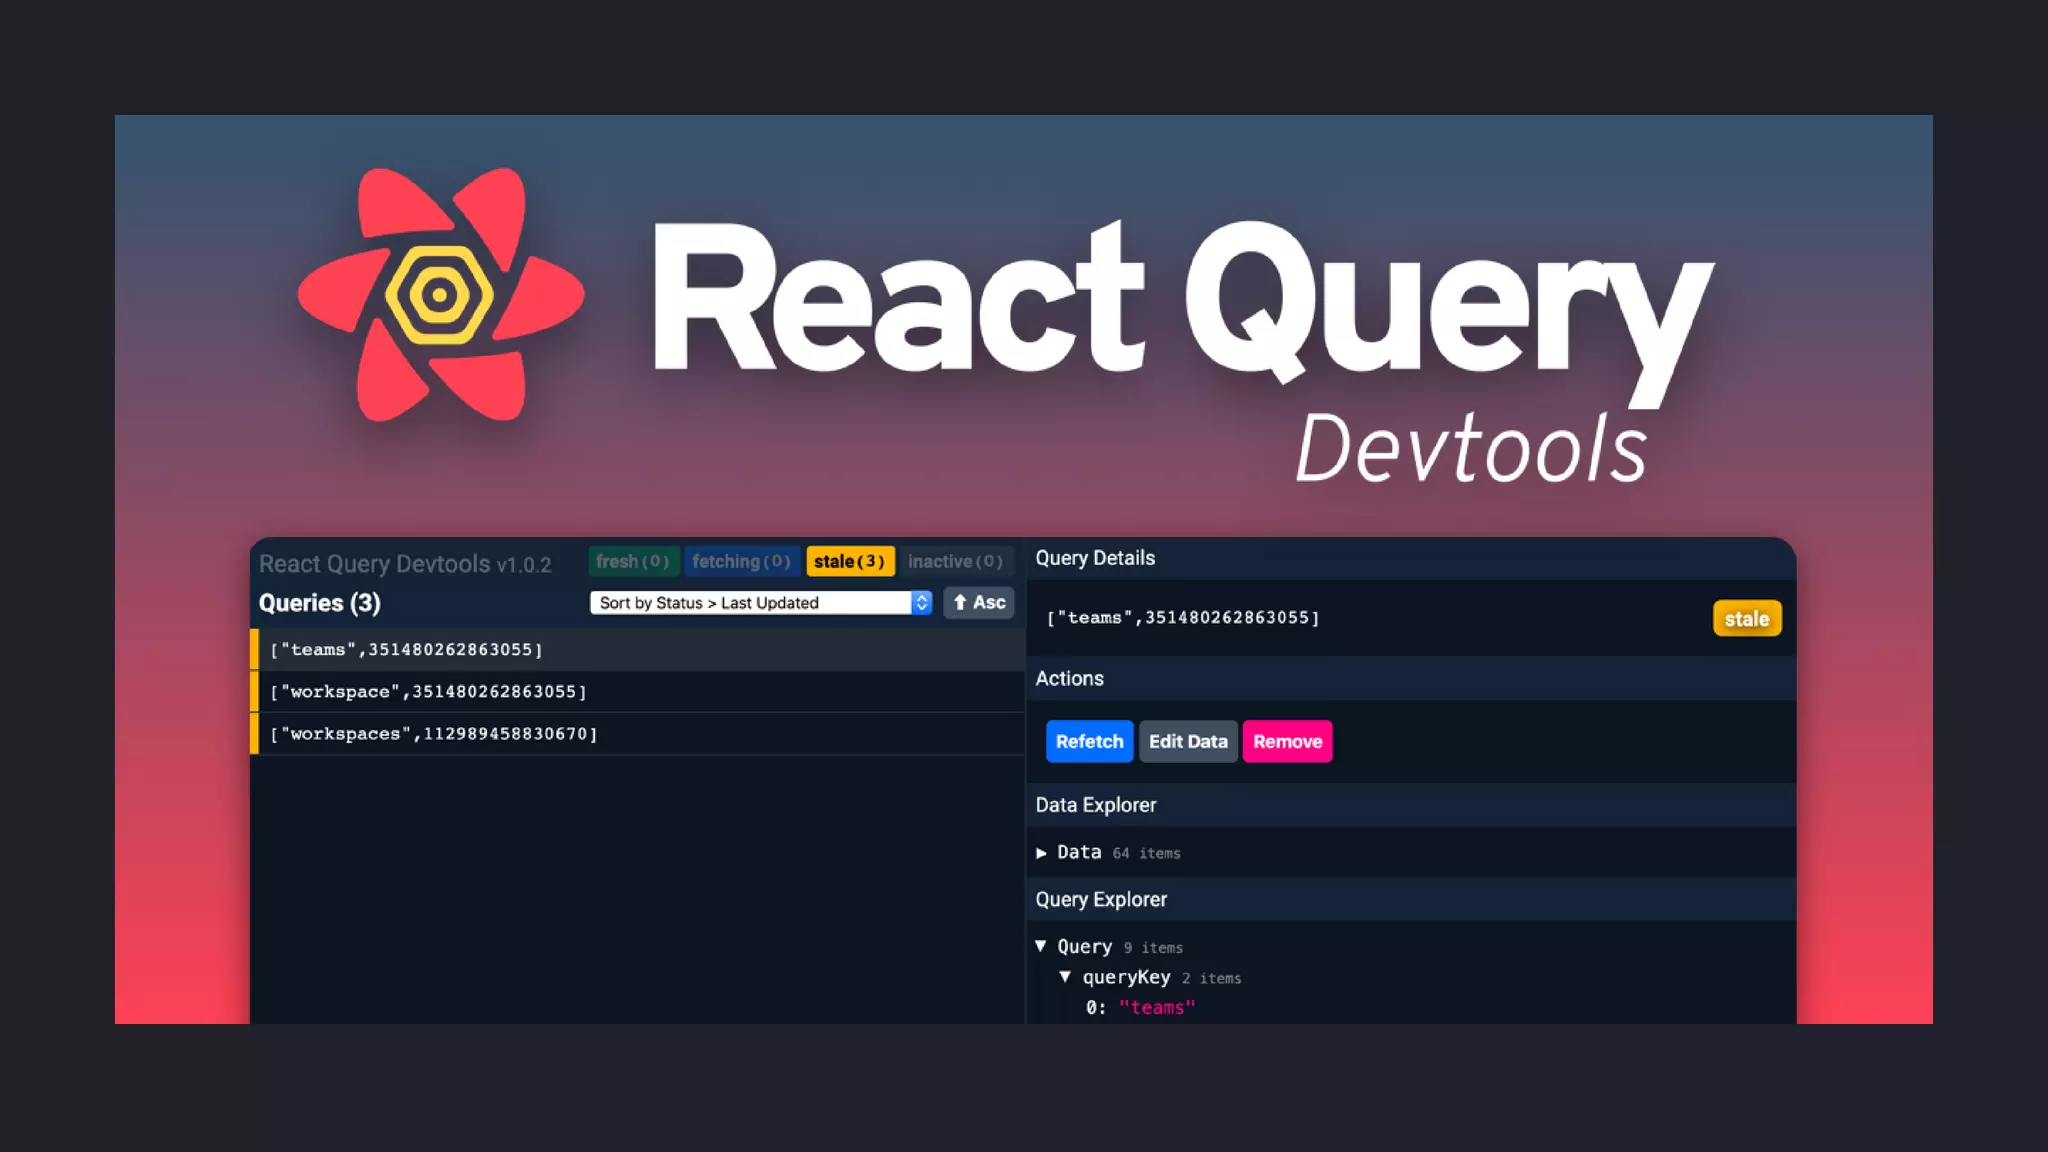Click the "teams" queryKey value
2048x1152 pixels.
point(1157,1008)
